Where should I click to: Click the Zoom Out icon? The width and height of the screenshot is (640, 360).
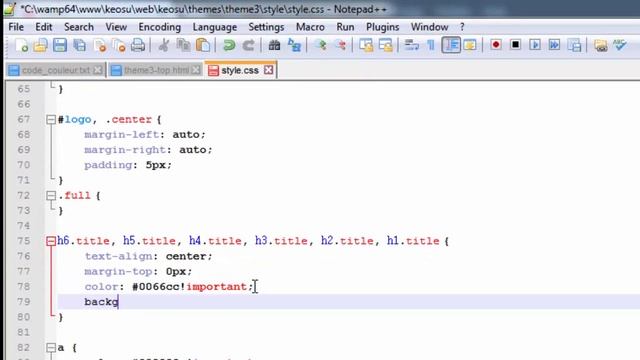pos(340,45)
